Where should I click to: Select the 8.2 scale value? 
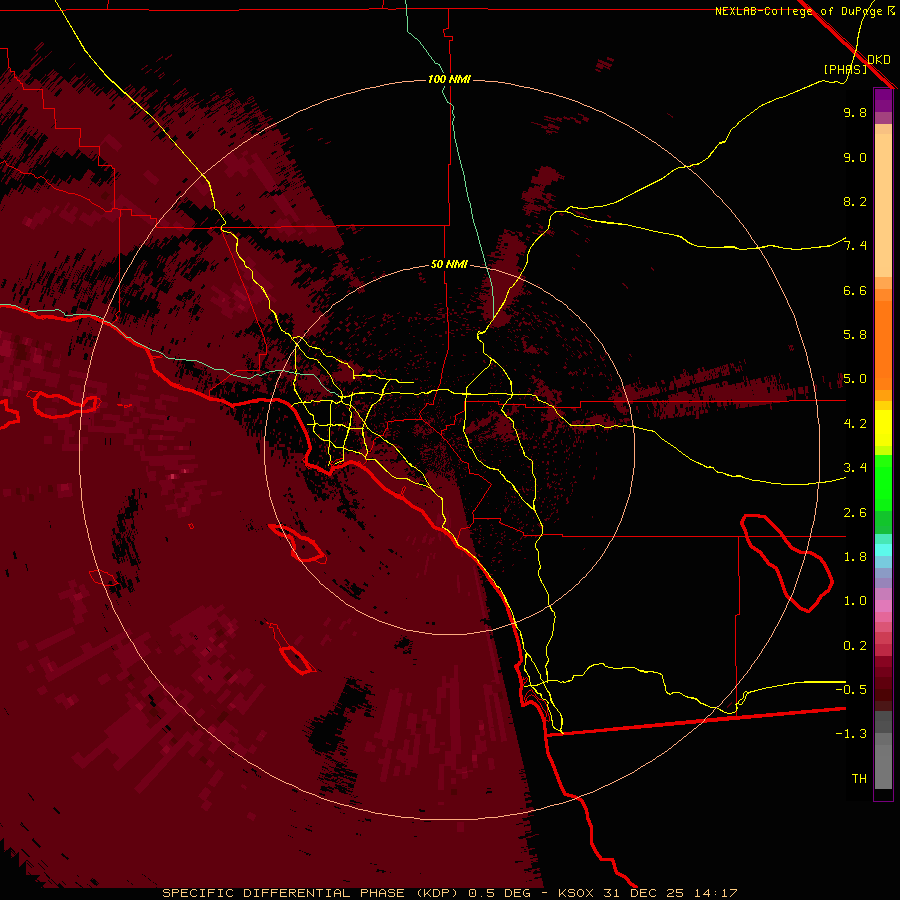pyautogui.click(x=855, y=201)
